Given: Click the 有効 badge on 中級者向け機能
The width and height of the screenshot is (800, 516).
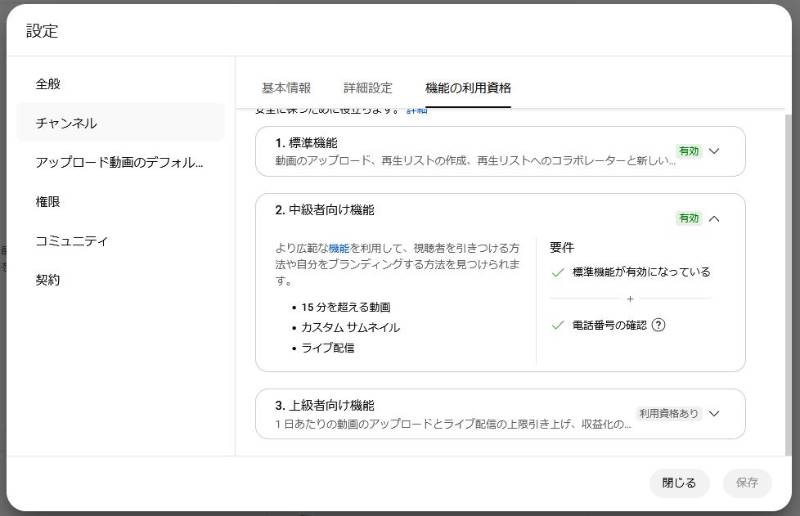Looking at the screenshot, I should (689, 218).
